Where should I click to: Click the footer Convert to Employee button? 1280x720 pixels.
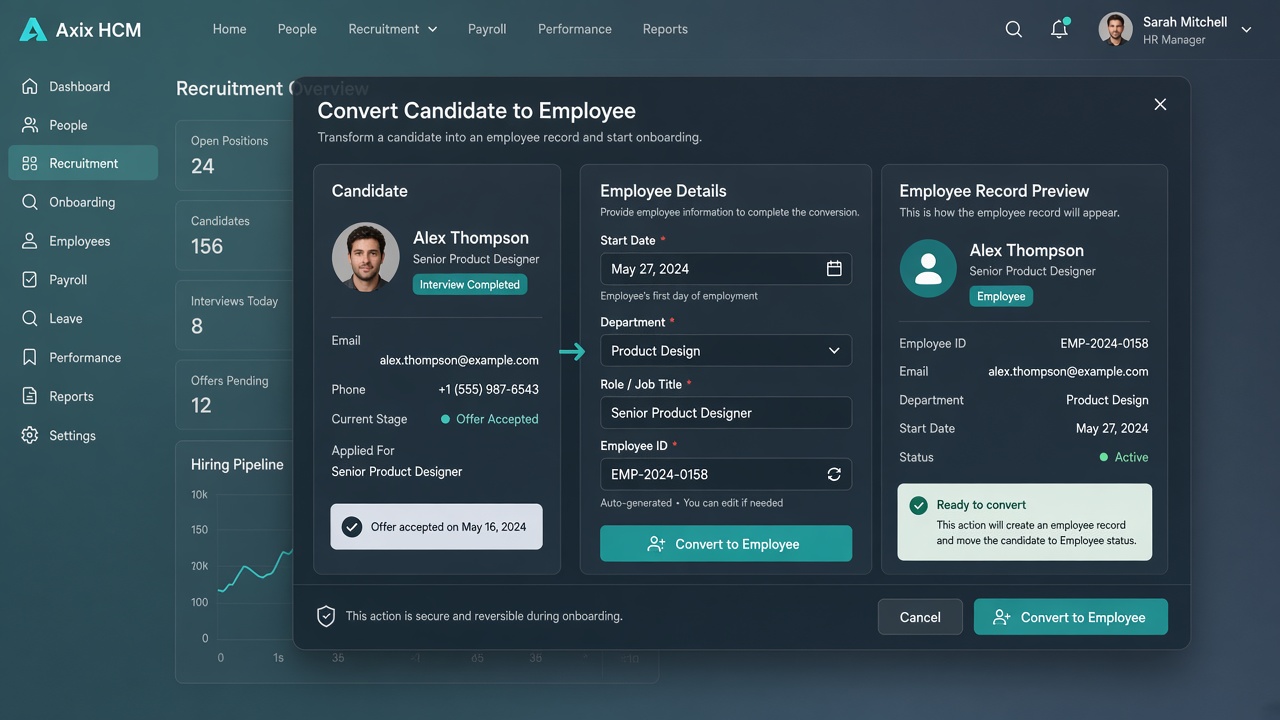1071,617
